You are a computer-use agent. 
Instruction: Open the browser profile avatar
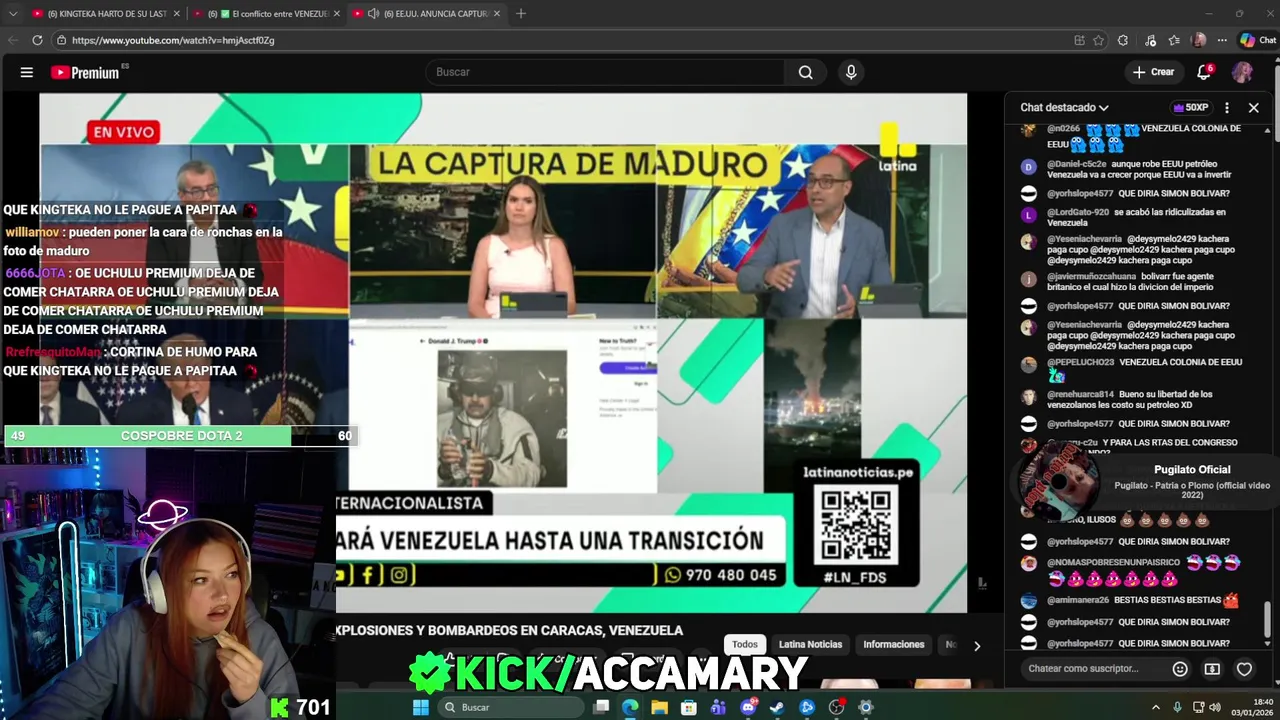pyautogui.click(x=1199, y=40)
